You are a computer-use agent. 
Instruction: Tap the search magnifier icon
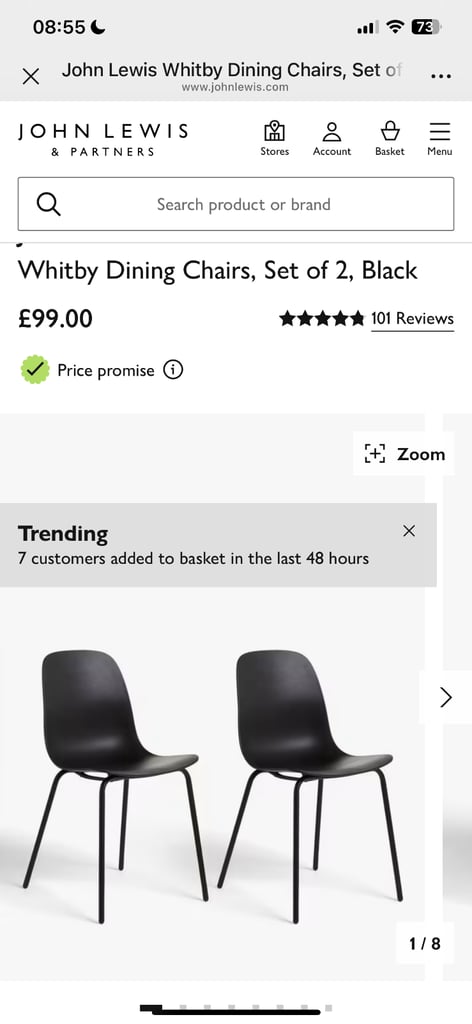[x=48, y=204]
